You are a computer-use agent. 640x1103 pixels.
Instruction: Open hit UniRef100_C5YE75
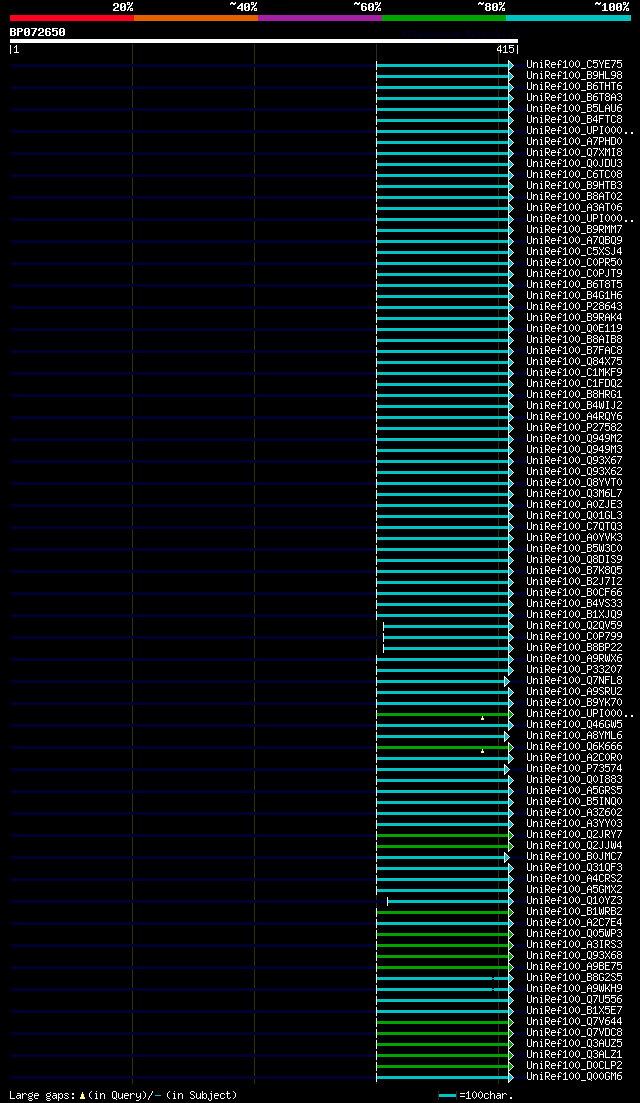(x=574, y=65)
